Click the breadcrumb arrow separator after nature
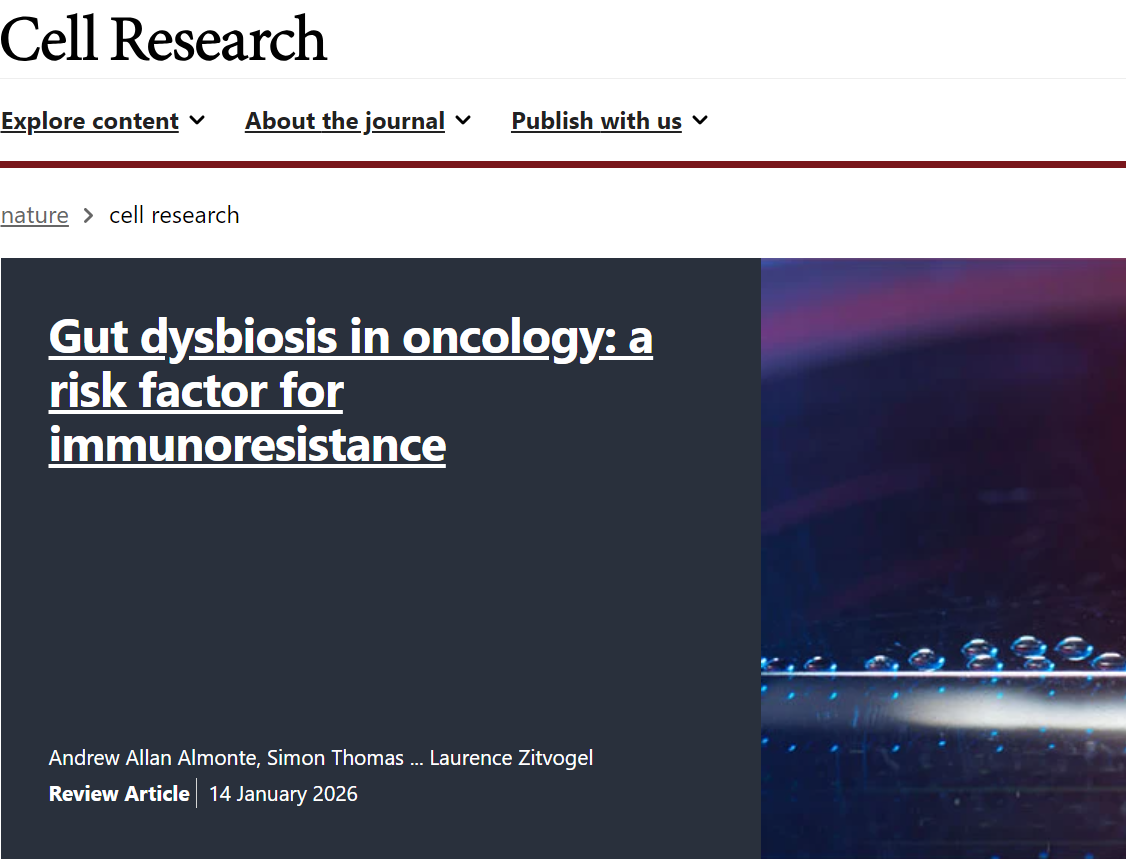The width and height of the screenshot is (1126, 859). [88, 215]
